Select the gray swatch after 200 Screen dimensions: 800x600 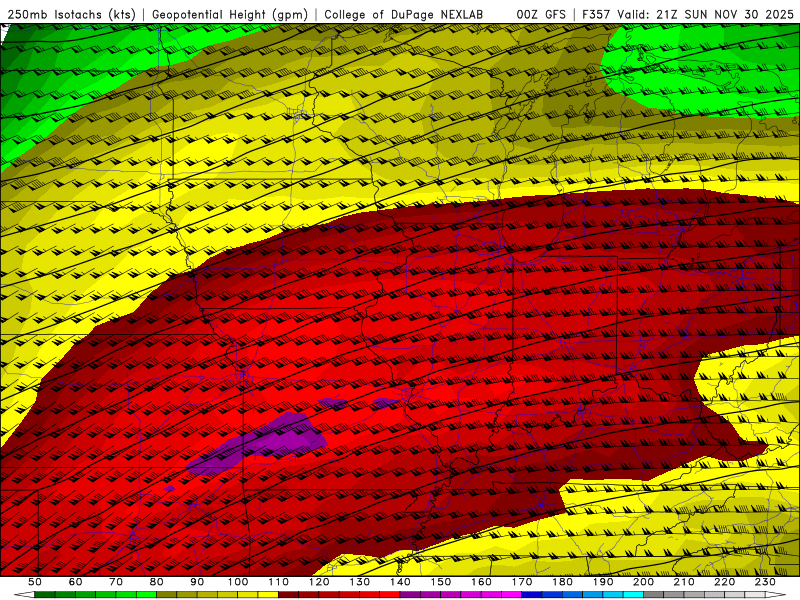click(x=654, y=594)
